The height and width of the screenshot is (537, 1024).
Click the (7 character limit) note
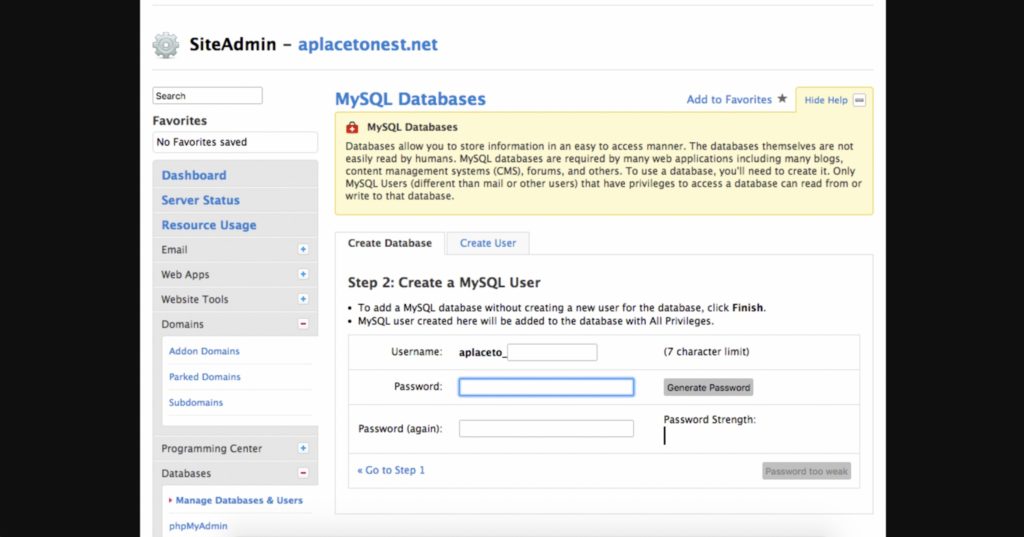(x=707, y=351)
